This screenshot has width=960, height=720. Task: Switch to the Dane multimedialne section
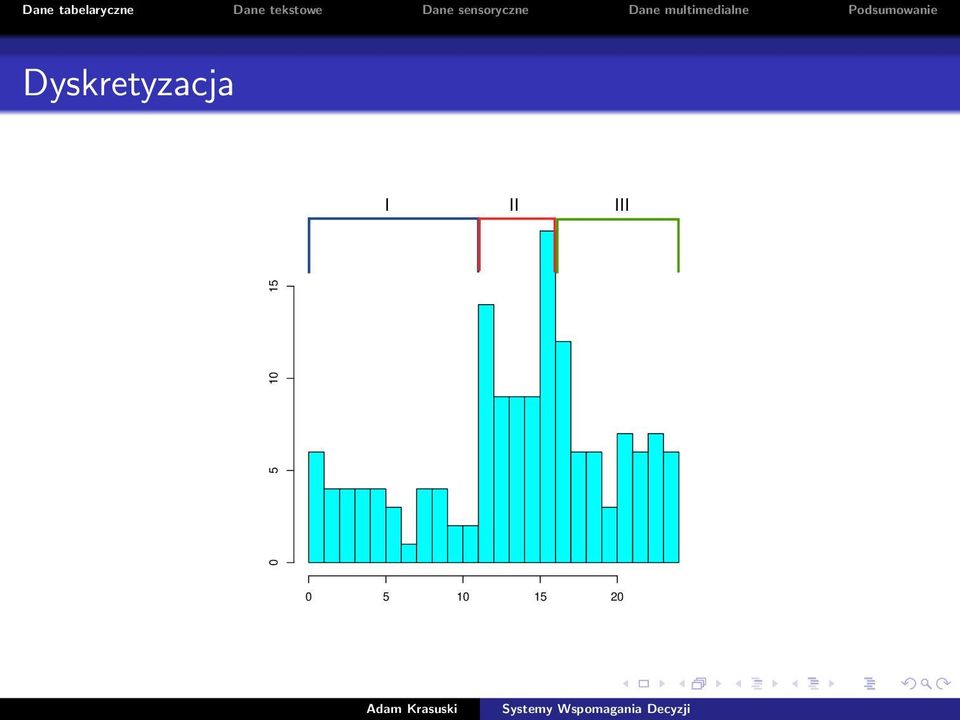(689, 10)
